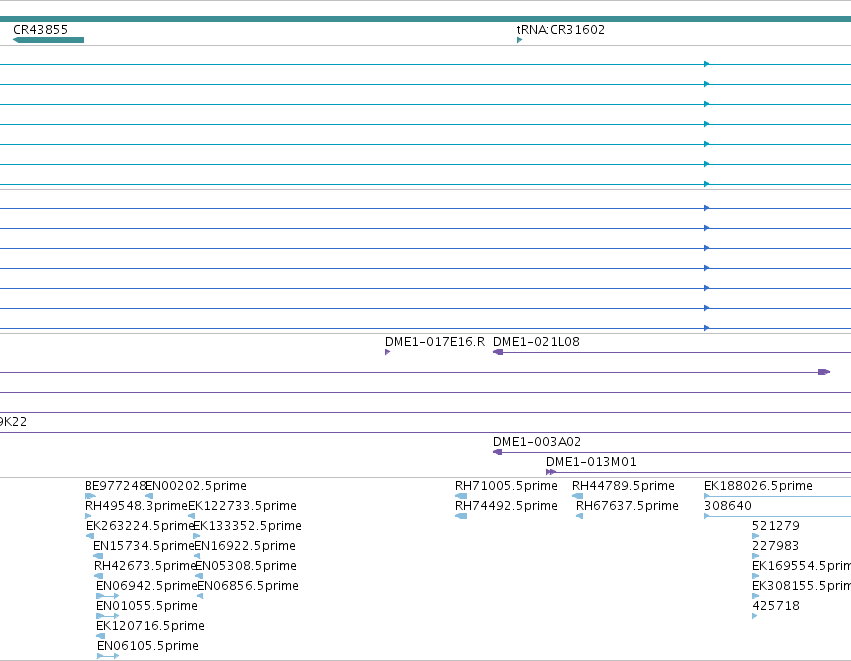Select the DME1-003A02 purple arrowhead
Image resolution: width=851 pixels, height=661 pixels.
pyautogui.click(x=497, y=452)
